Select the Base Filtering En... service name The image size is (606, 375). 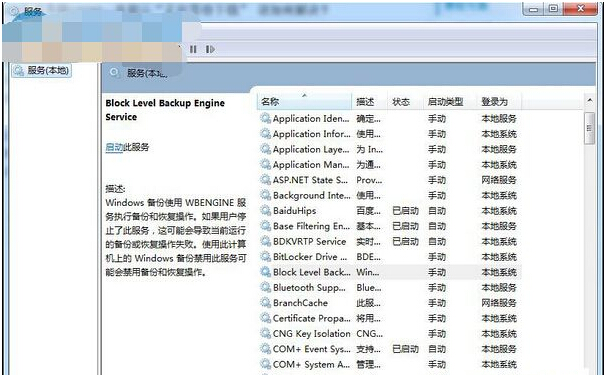(x=311, y=226)
